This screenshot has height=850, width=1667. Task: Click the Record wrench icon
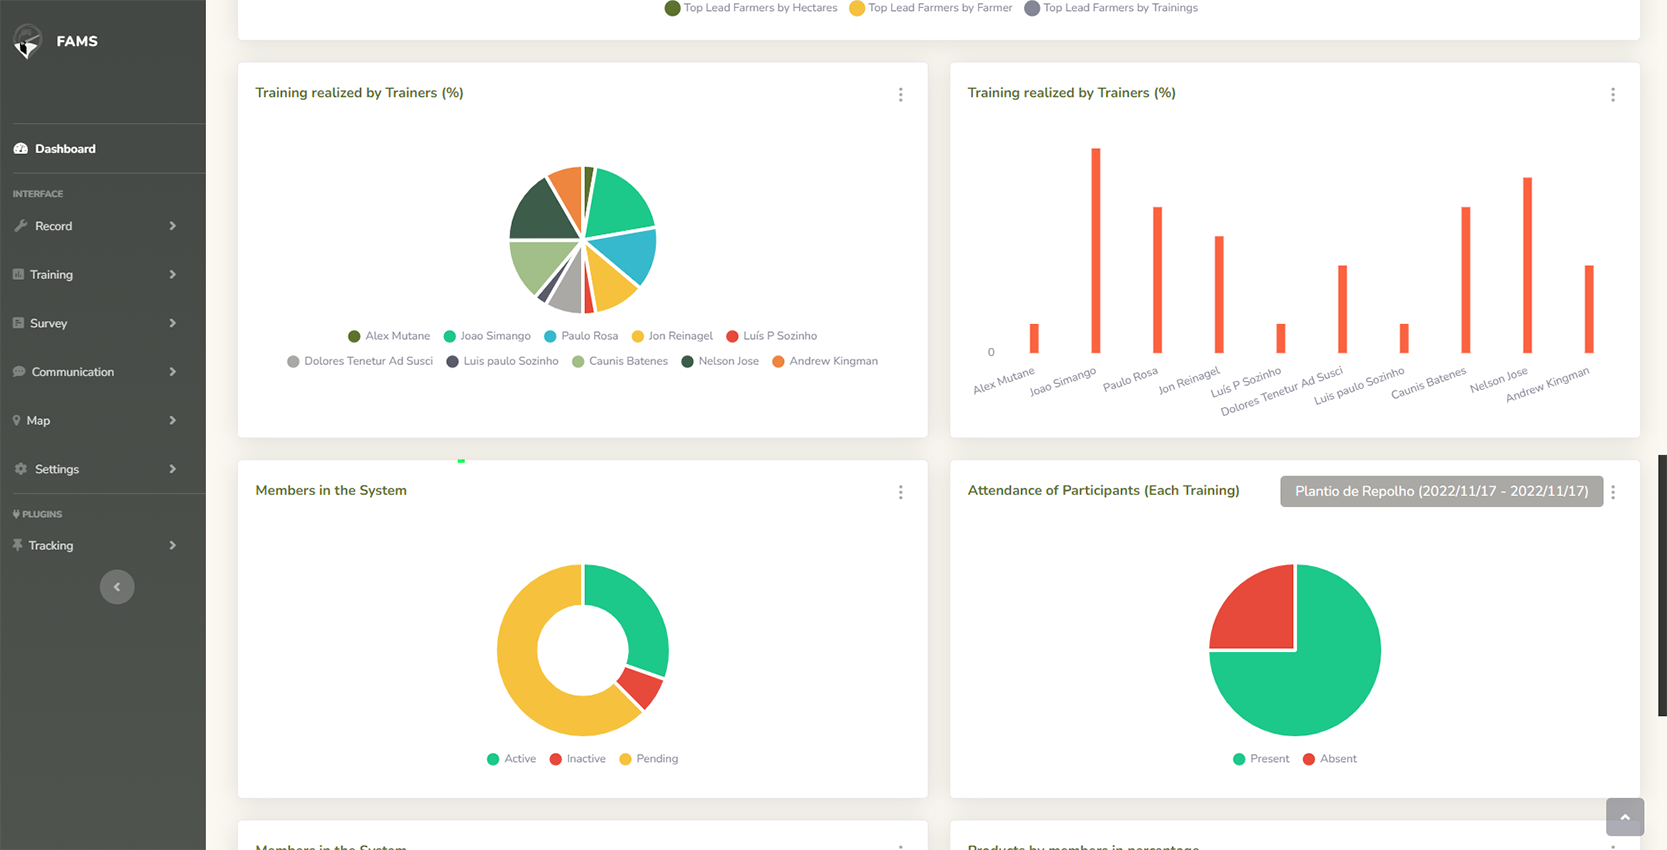point(20,226)
